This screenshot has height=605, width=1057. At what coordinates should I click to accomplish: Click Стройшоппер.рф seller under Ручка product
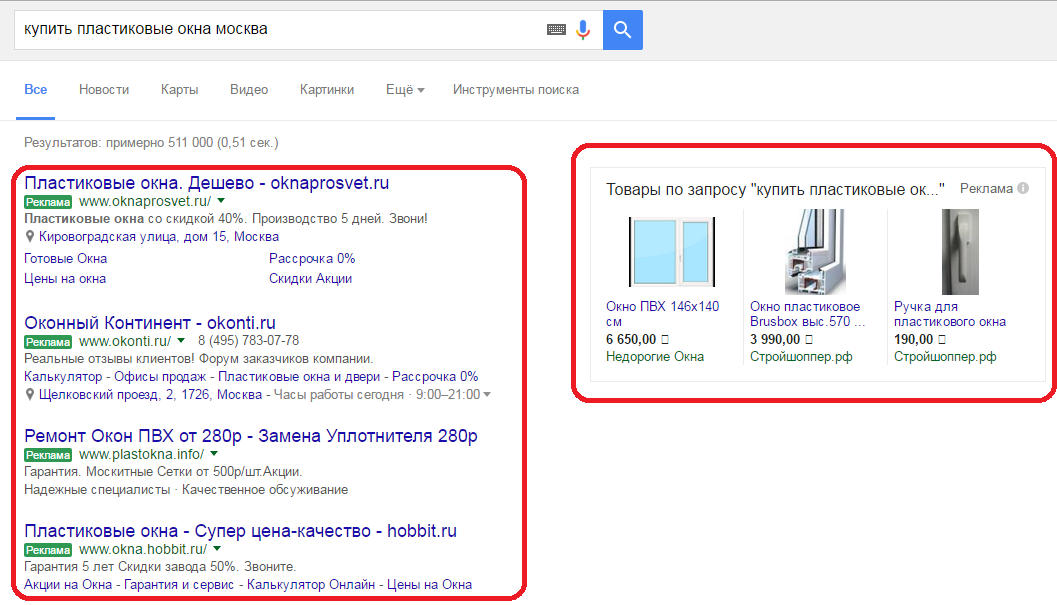[x=945, y=357]
